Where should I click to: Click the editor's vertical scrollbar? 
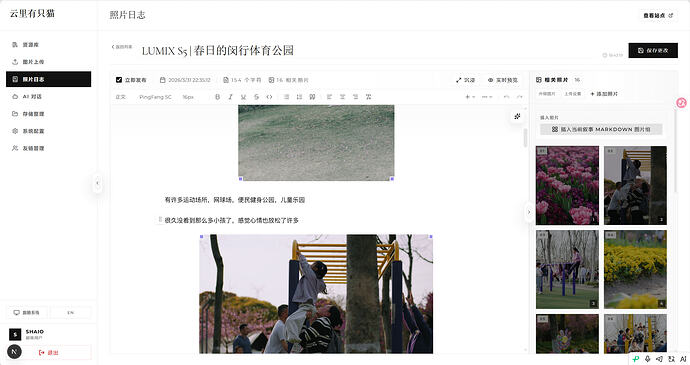tap(525, 138)
